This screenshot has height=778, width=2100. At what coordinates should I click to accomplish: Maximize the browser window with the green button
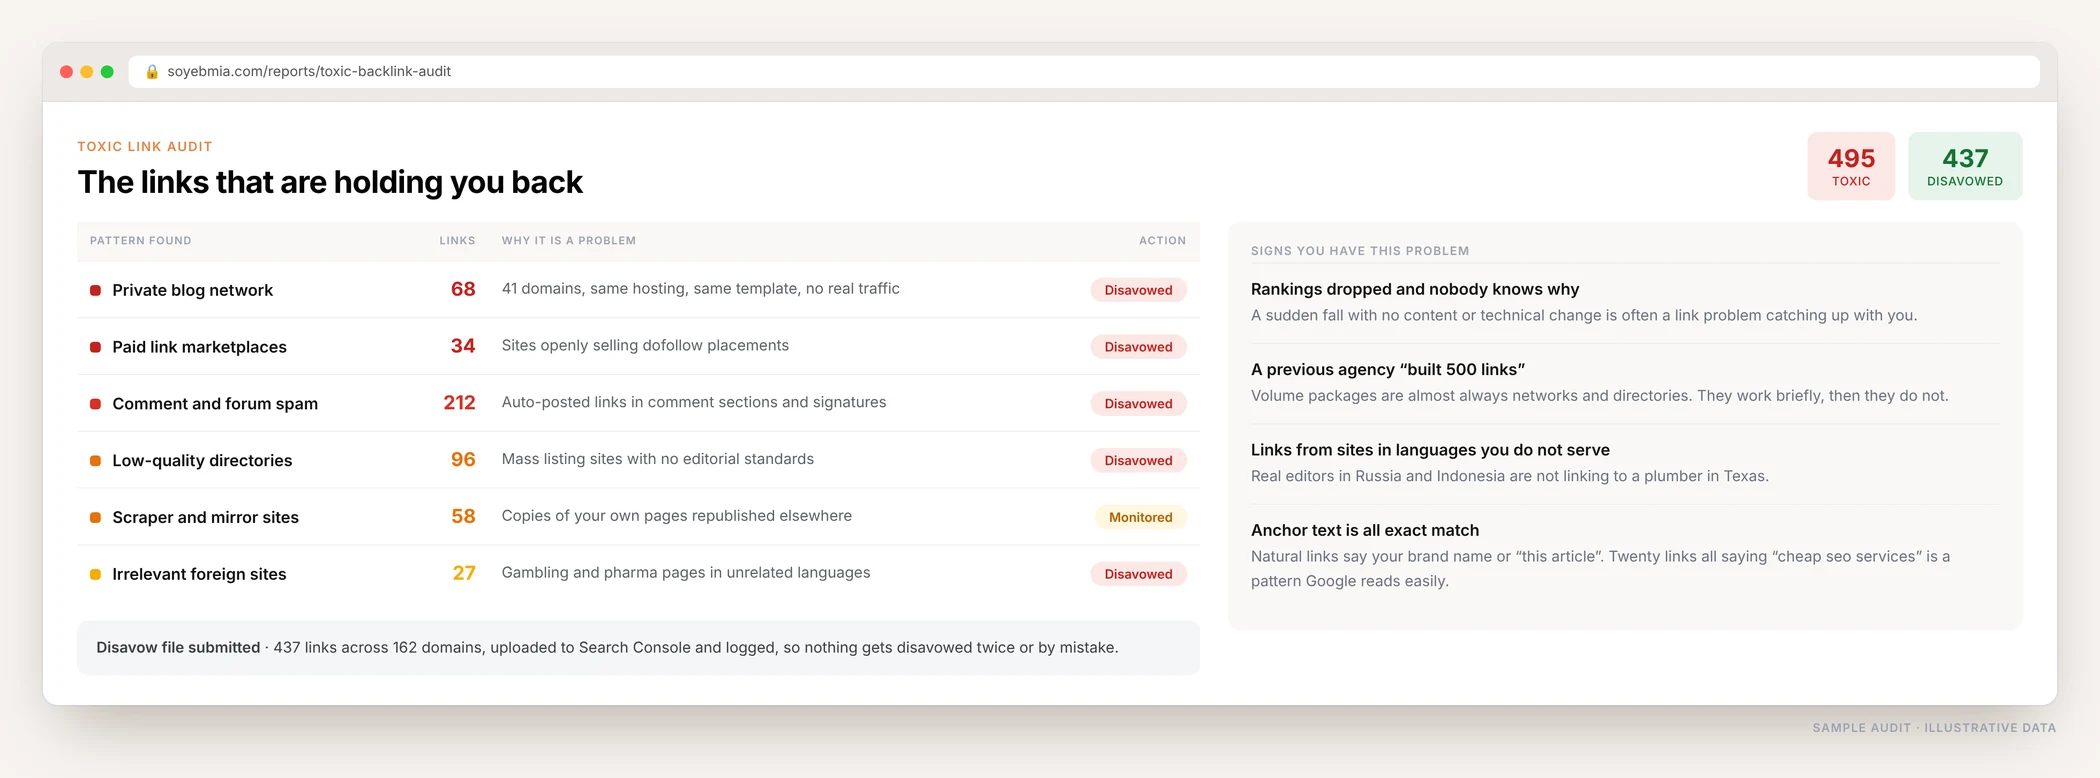coord(107,72)
